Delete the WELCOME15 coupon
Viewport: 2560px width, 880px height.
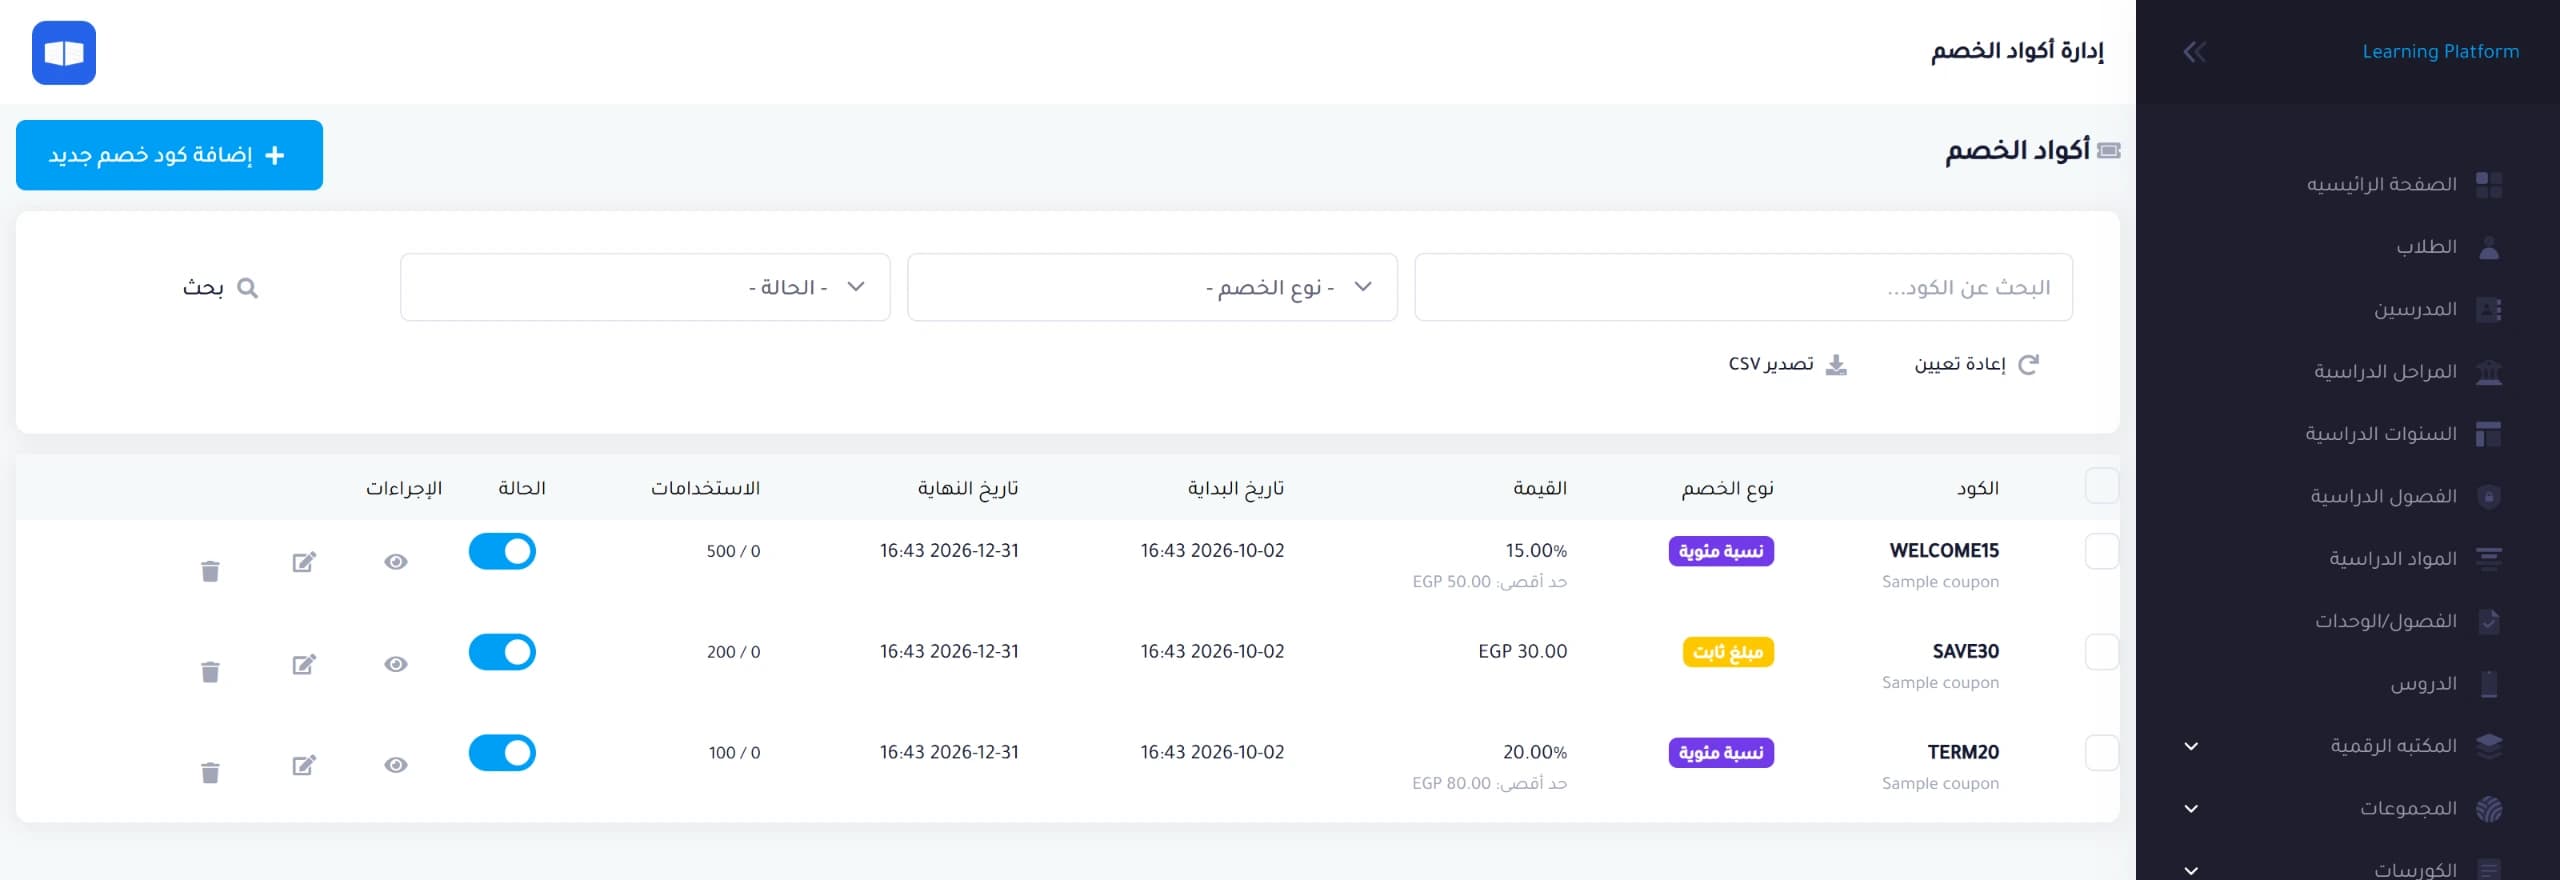click(x=210, y=571)
